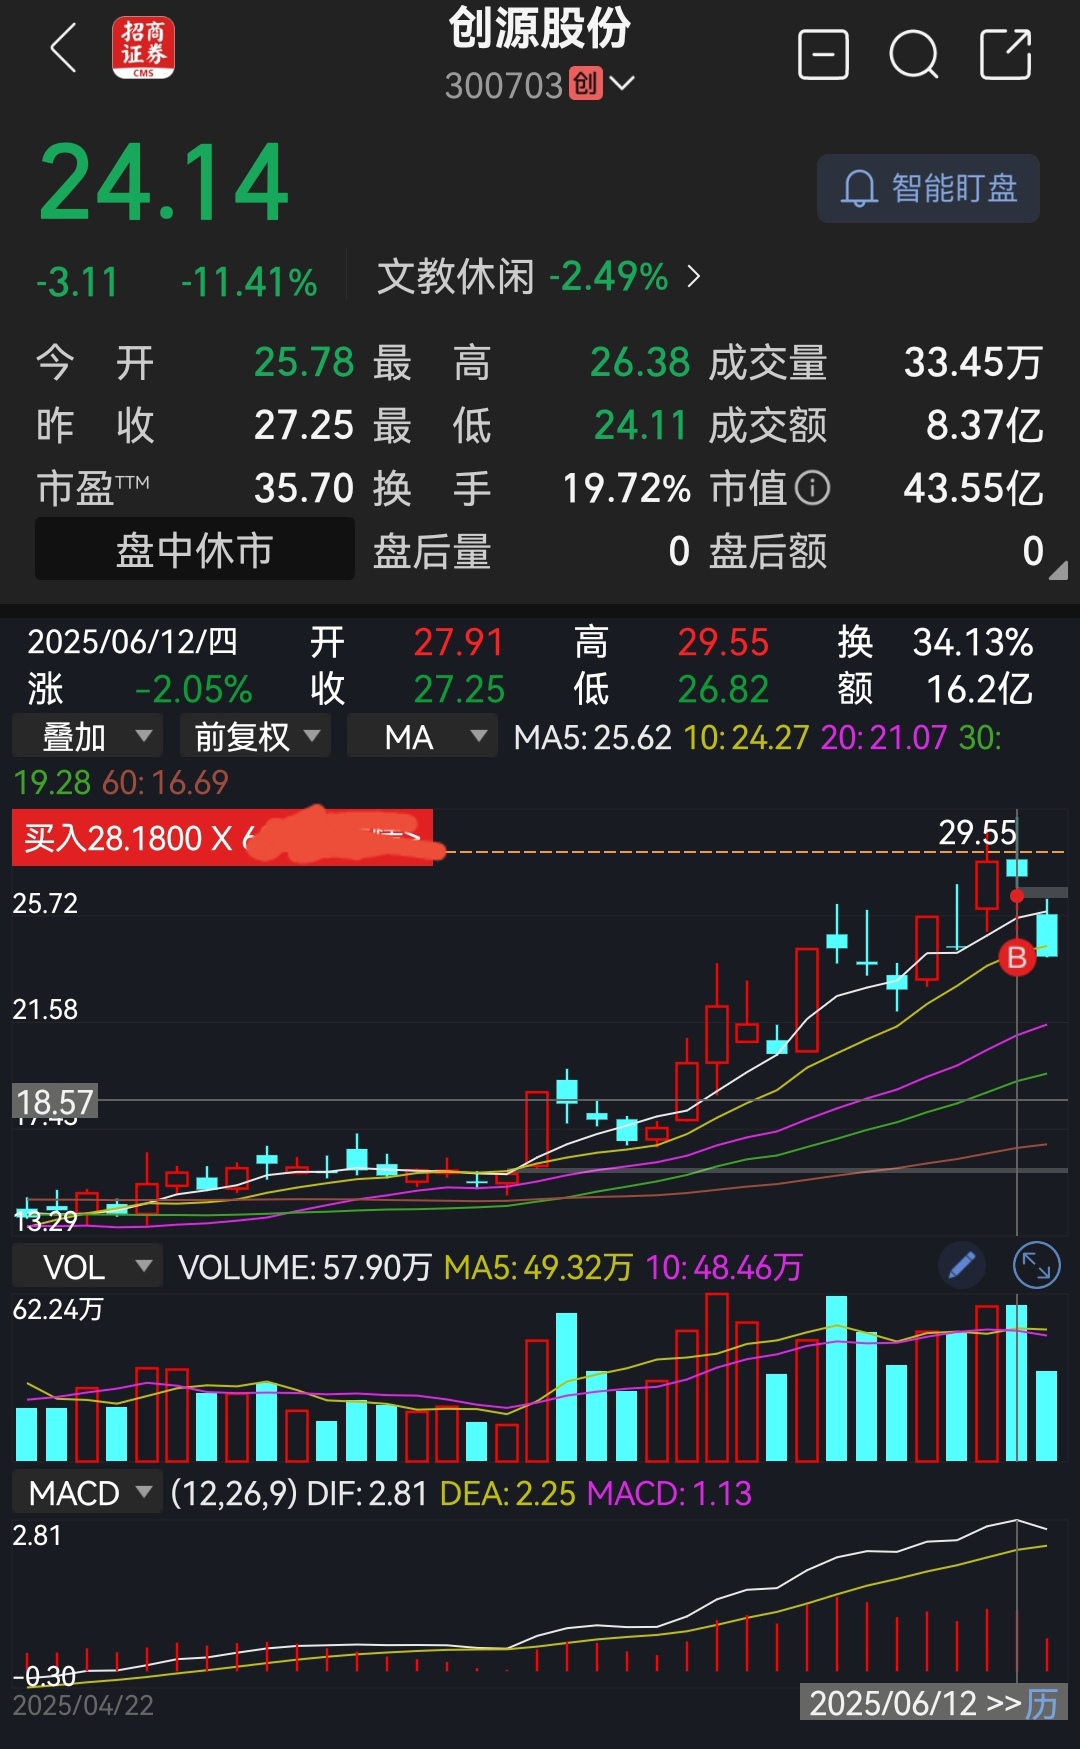Tap the market cap info icon

tap(813, 488)
